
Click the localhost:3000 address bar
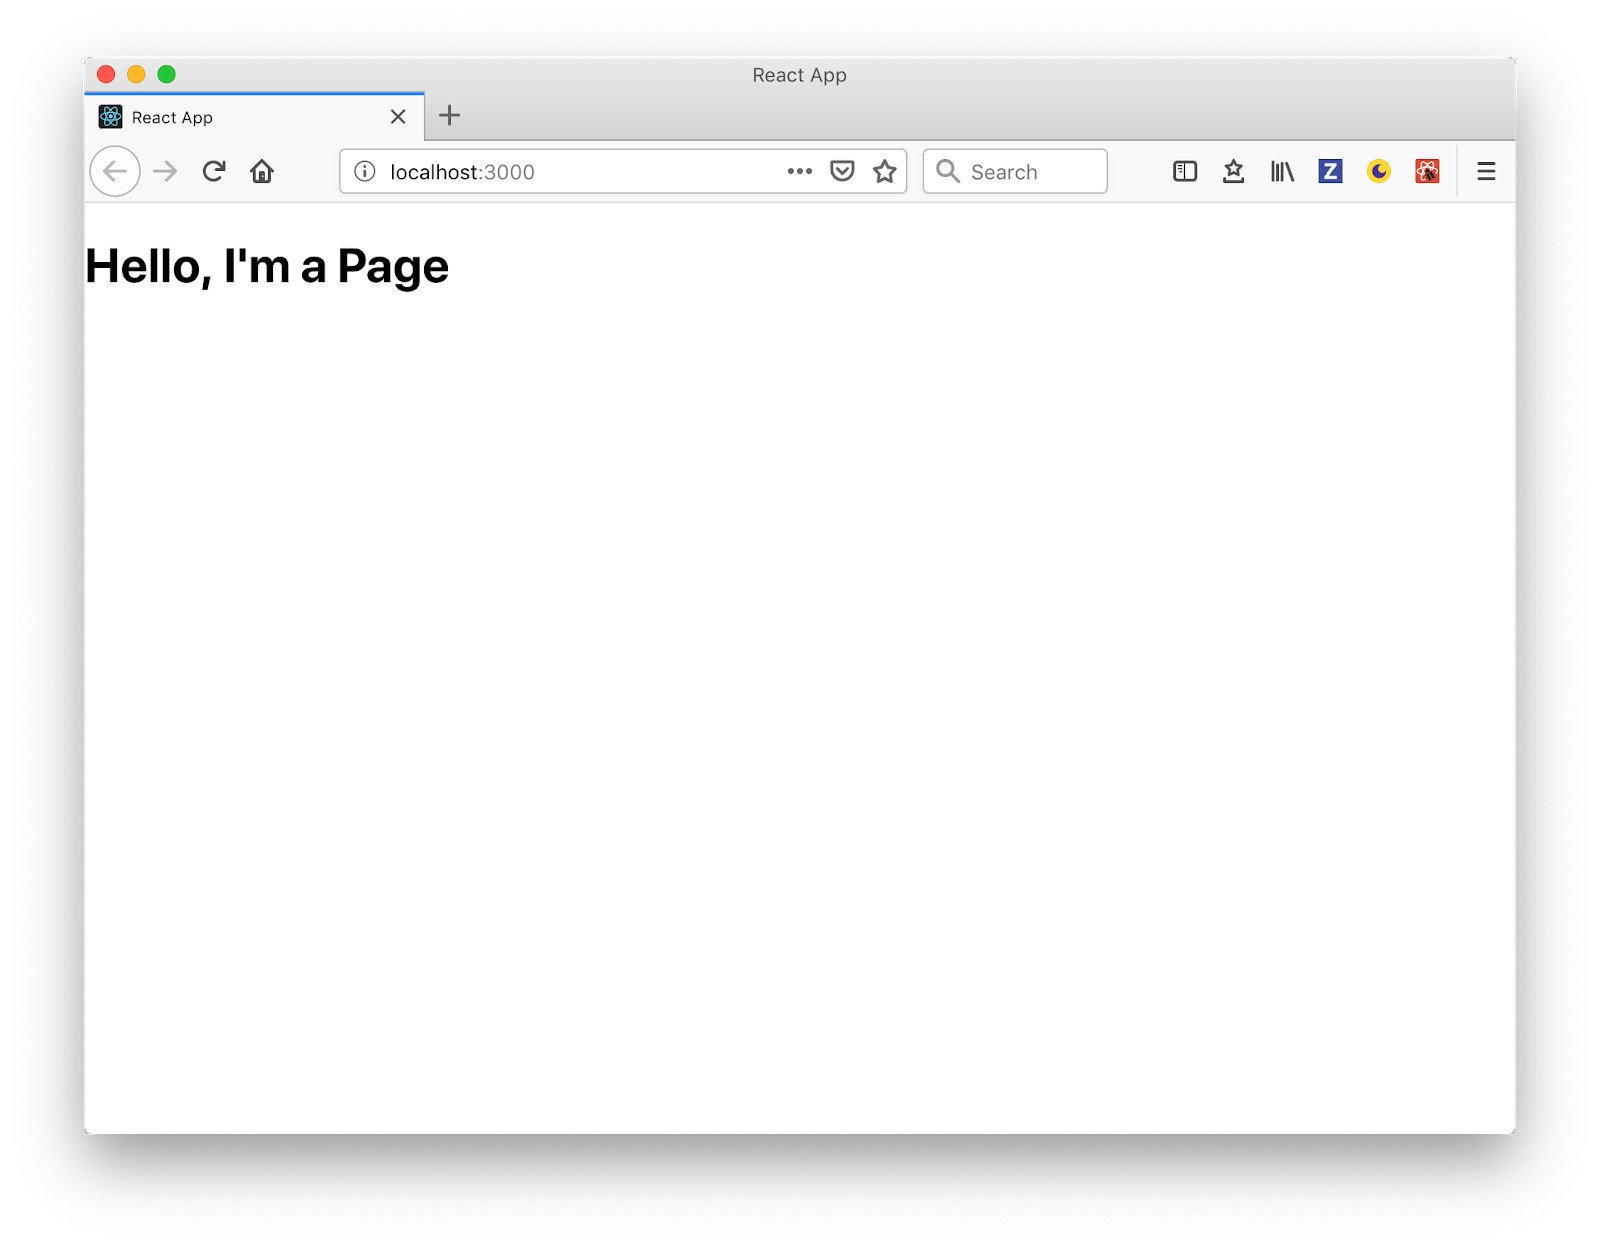[580, 172]
